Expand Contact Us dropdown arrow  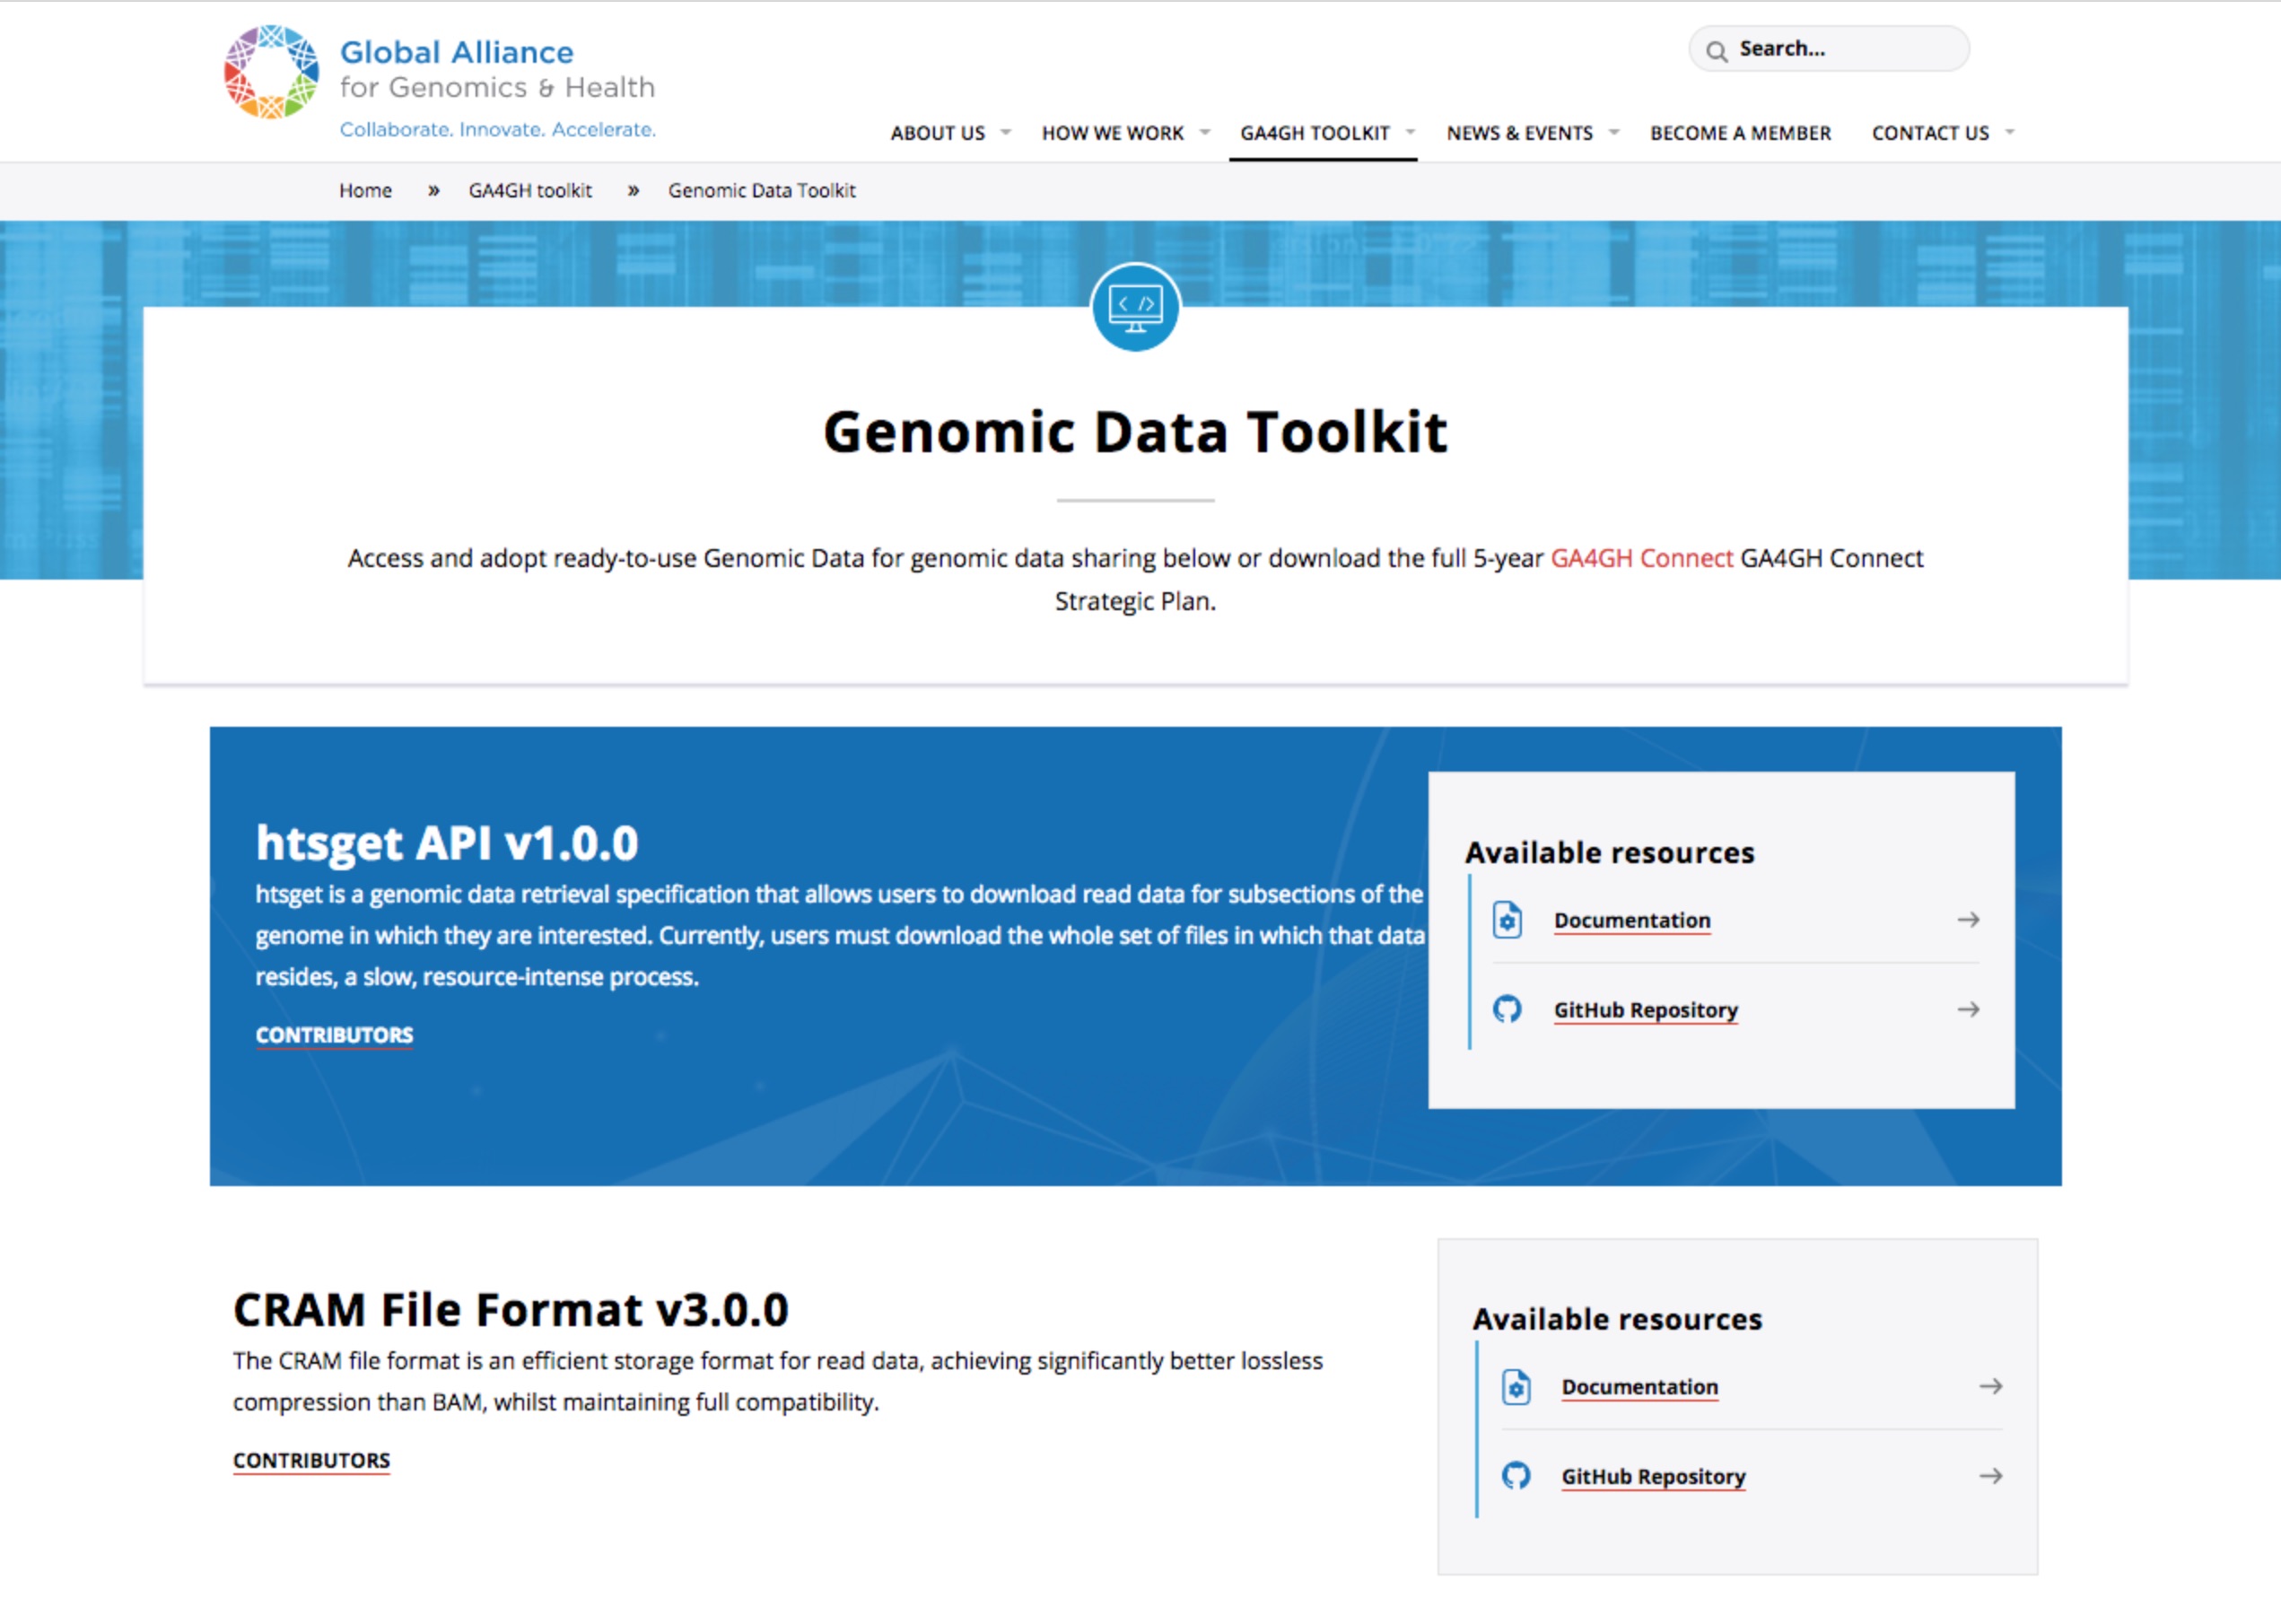[x=2010, y=132]
